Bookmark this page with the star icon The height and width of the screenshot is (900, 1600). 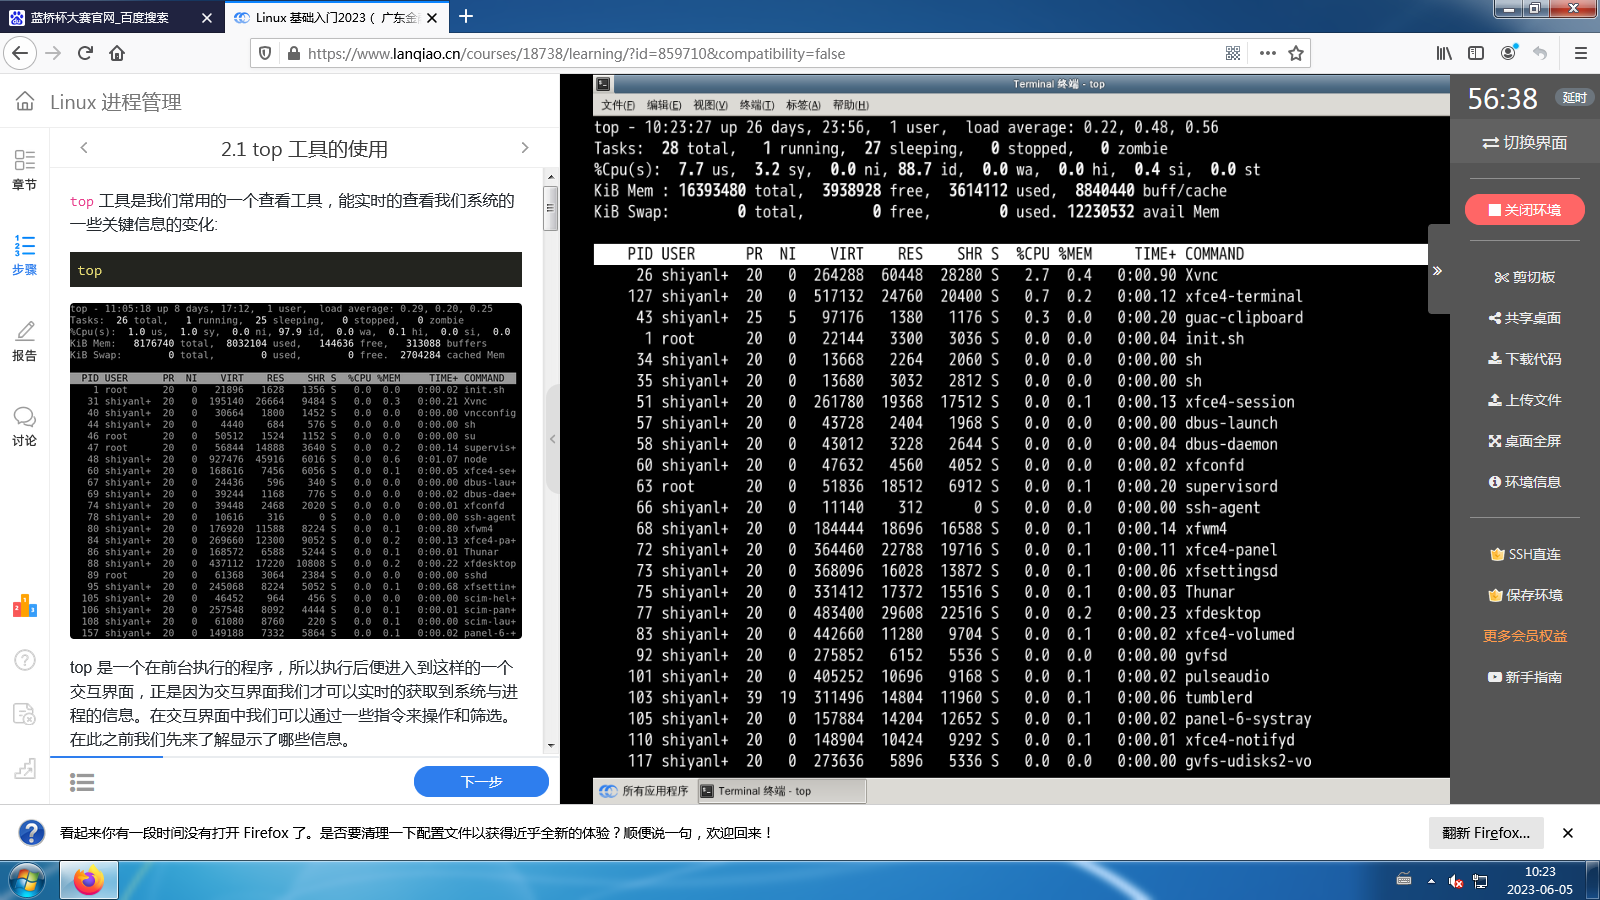[1296, 53]
